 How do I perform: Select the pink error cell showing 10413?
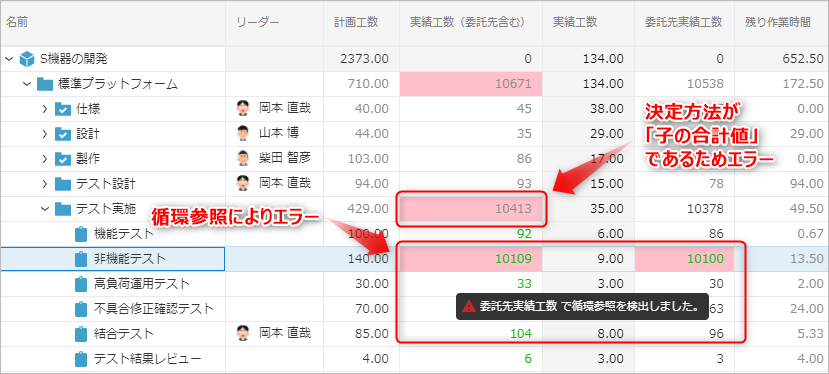[471, 209]
